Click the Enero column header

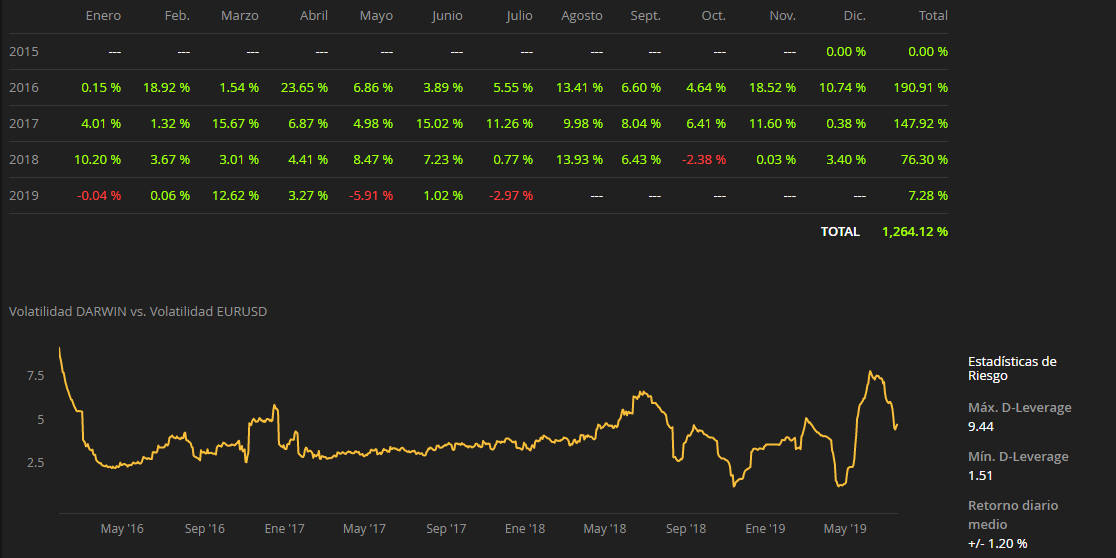103,16
